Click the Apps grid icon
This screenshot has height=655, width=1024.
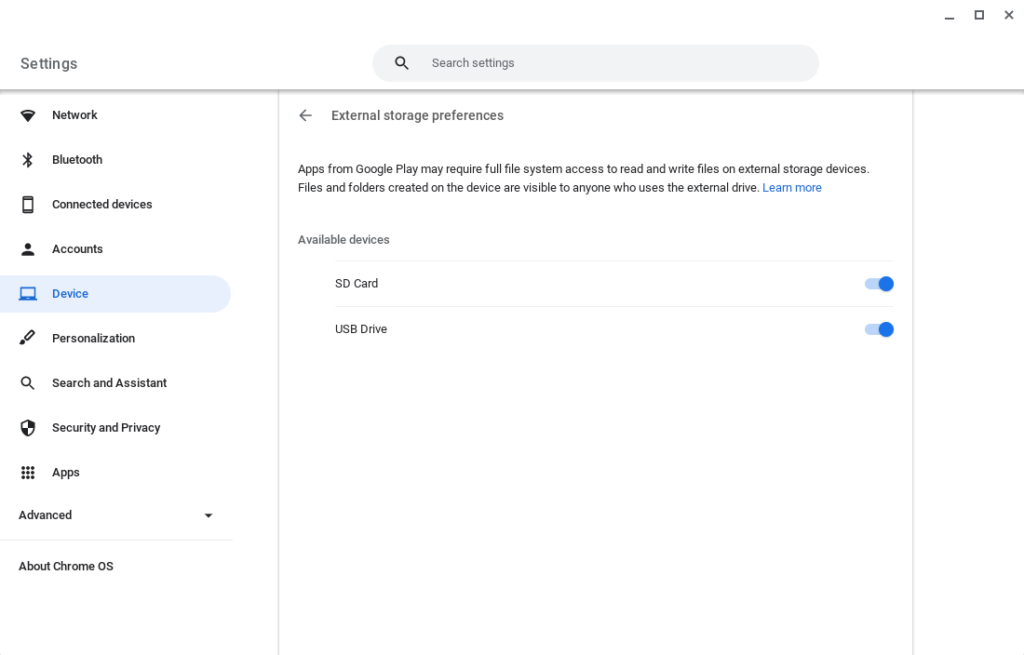pyautogui.click(x=27, y=472)
